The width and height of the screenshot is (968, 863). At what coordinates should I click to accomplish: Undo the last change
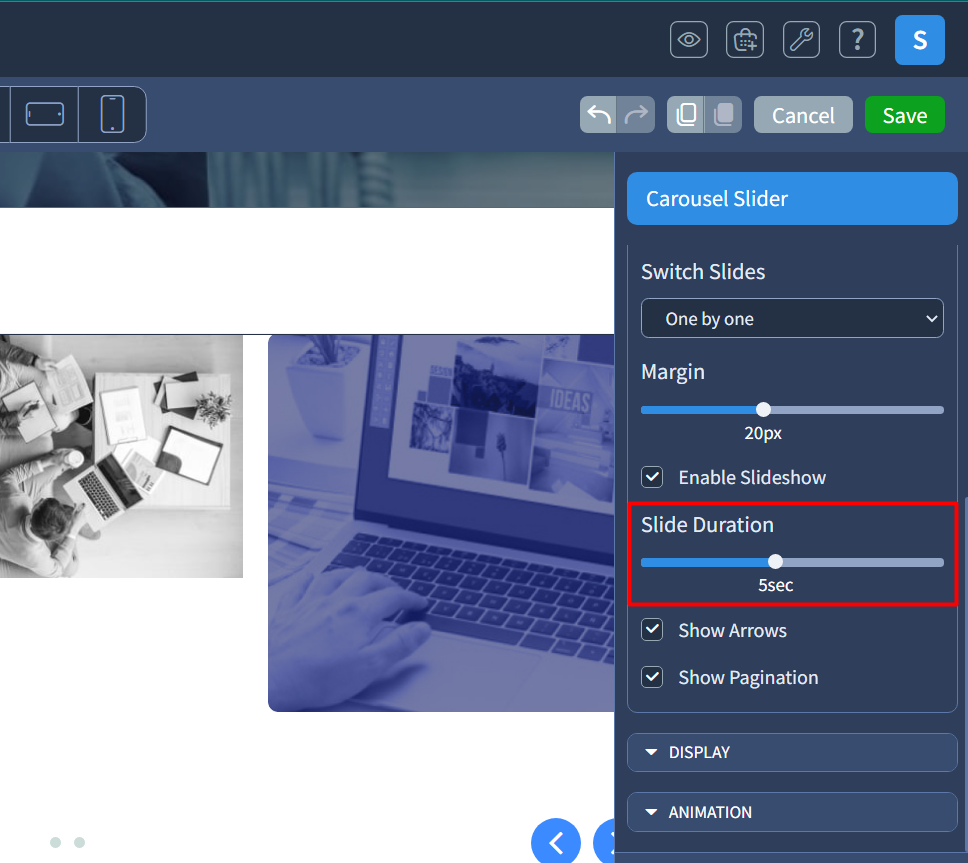point(597,114)
